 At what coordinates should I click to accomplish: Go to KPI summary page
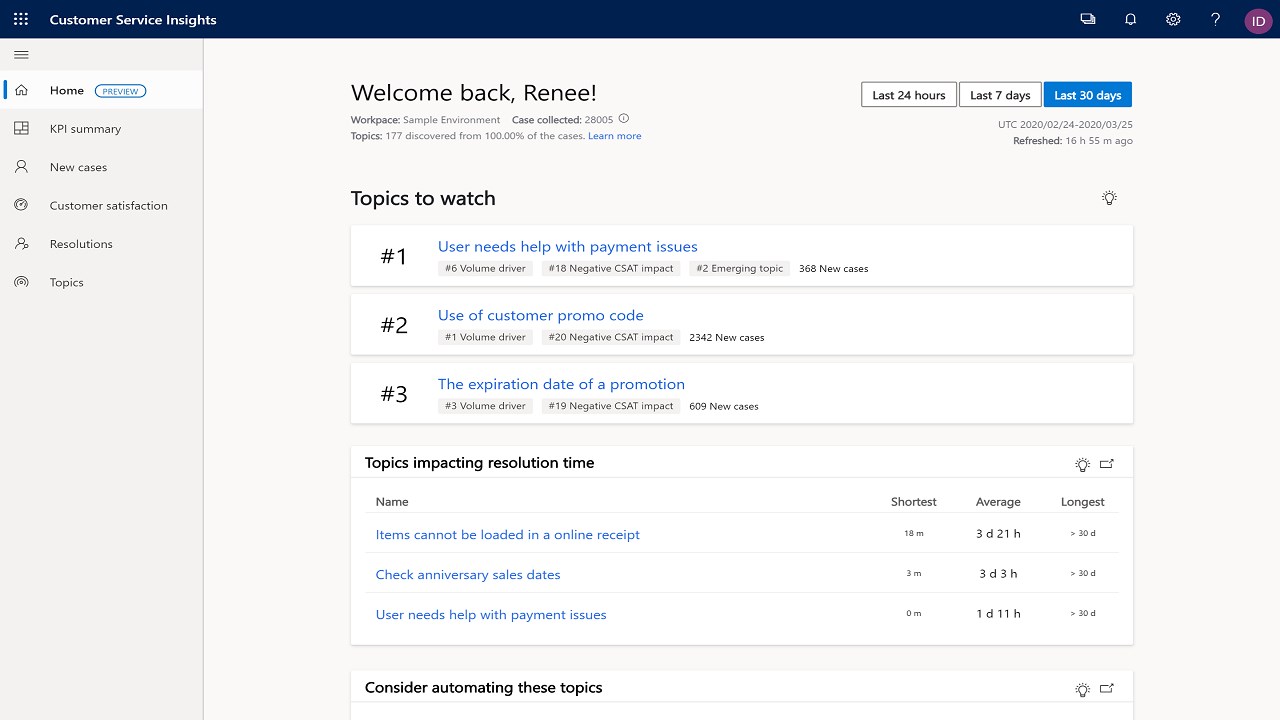(x=85, y=129)
